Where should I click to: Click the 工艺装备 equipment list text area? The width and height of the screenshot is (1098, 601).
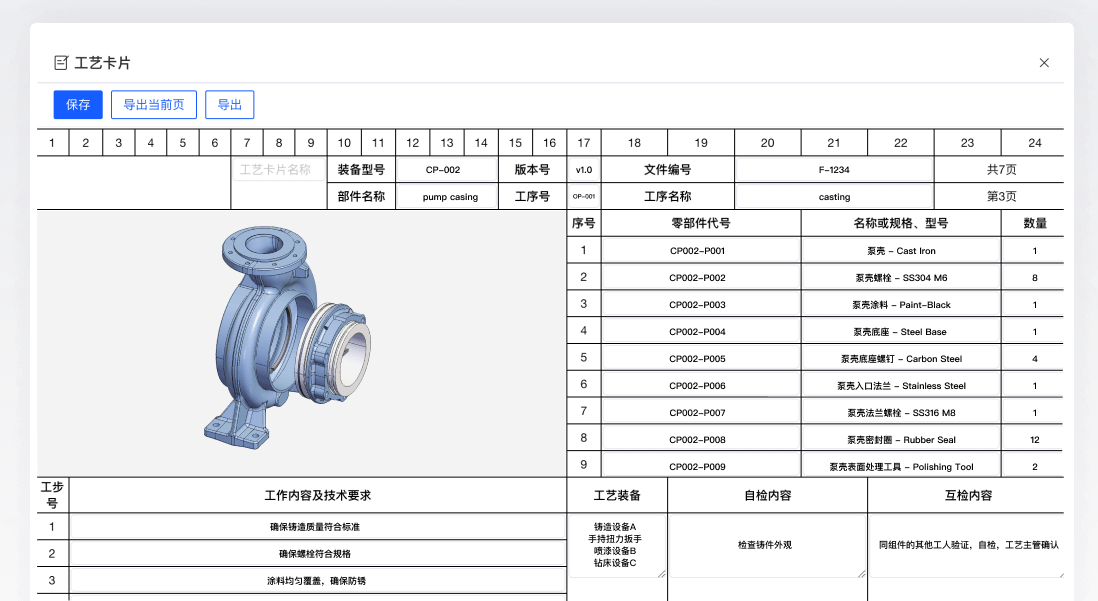[616, 546]
